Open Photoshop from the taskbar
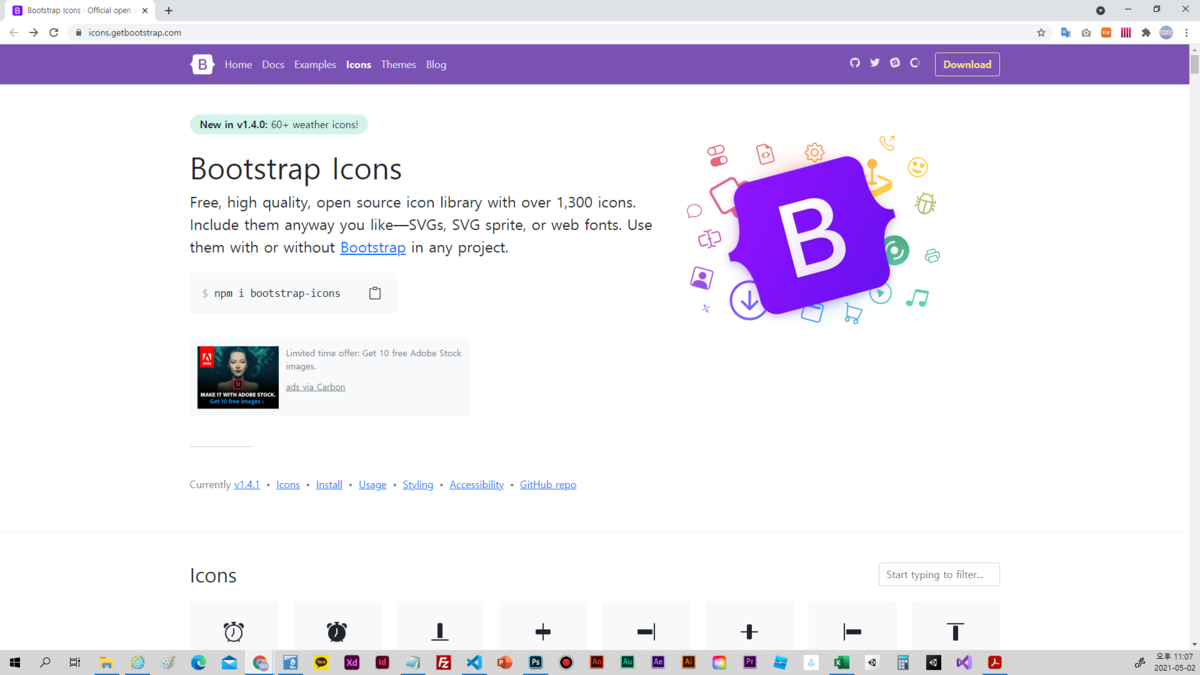The image size is (1200, 675). 535,662
